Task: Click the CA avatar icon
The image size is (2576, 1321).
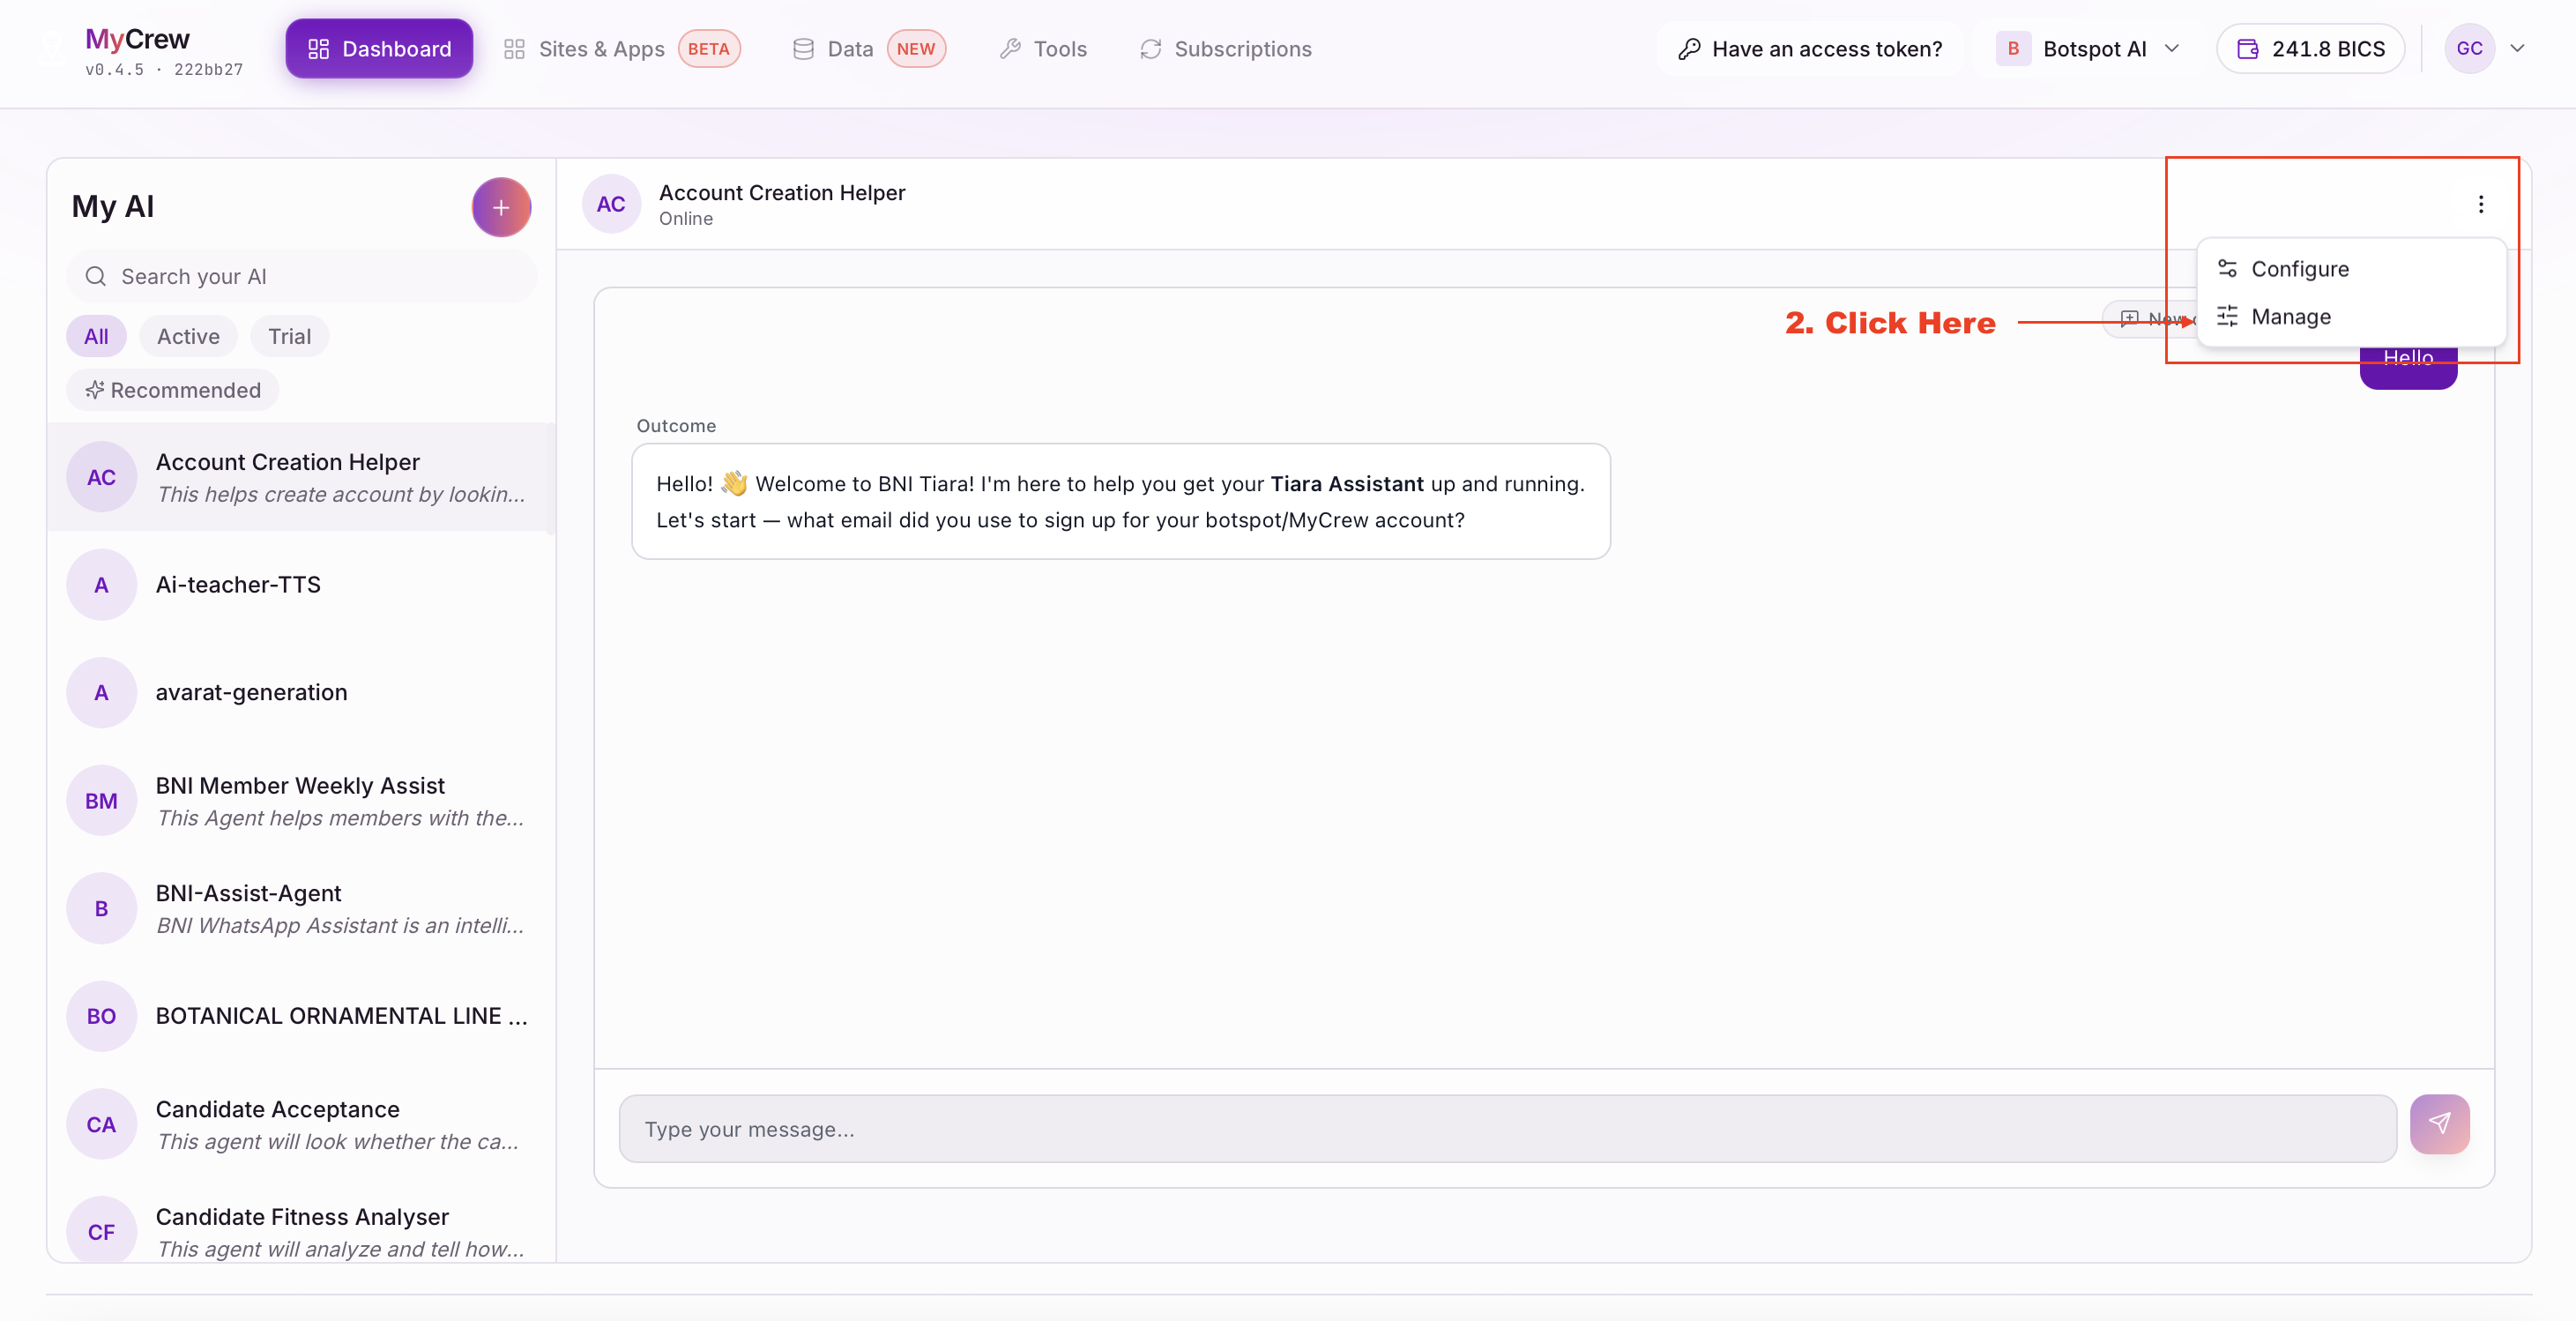Action: [101, 1124]
